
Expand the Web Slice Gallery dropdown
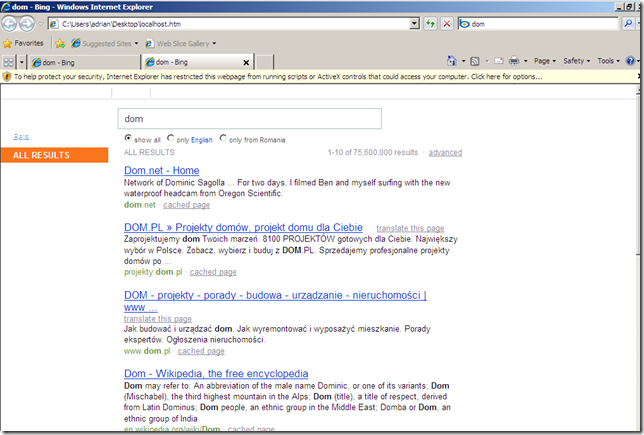(214, 44)
